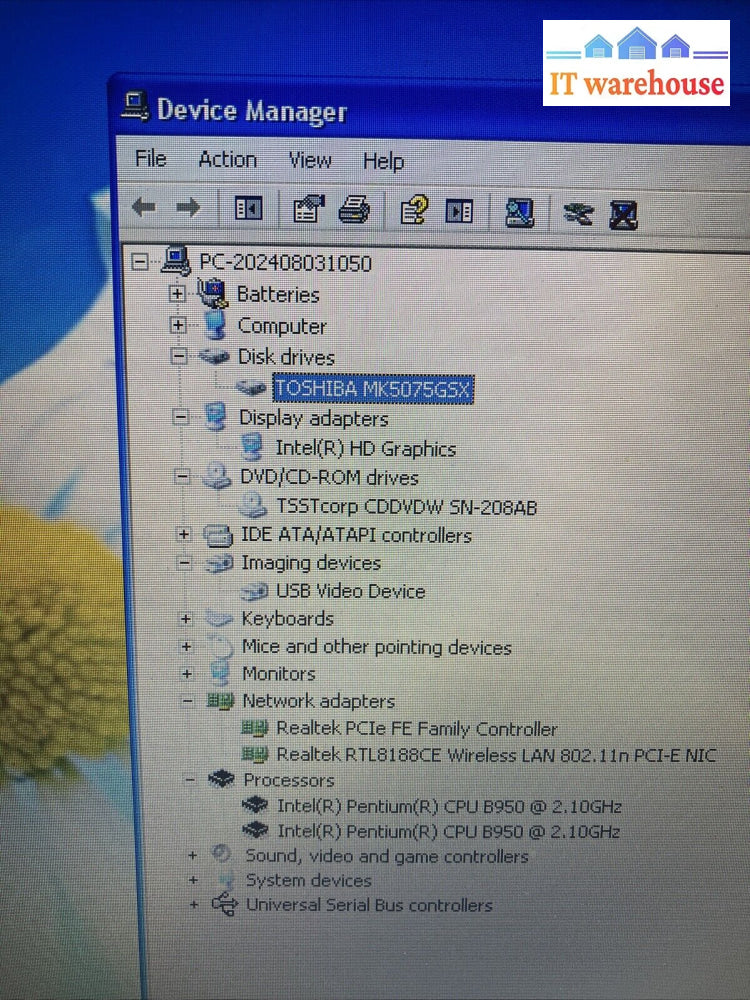
Task: Click the IDE ATA/ATAPI controllers icon
Action: pyautogui.click(x=218, y=534)
